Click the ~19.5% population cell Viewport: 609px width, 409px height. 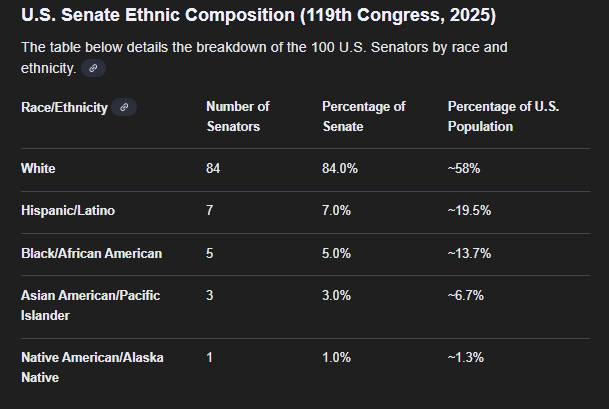click(469, 211)
